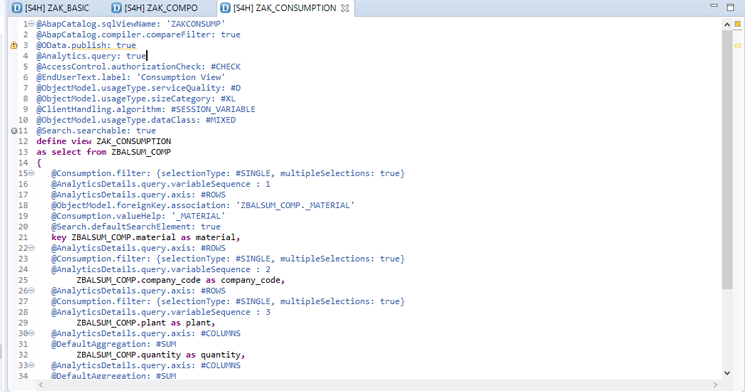Click view name ZAK_CONSUMPTION on line 12

[134, 142]
